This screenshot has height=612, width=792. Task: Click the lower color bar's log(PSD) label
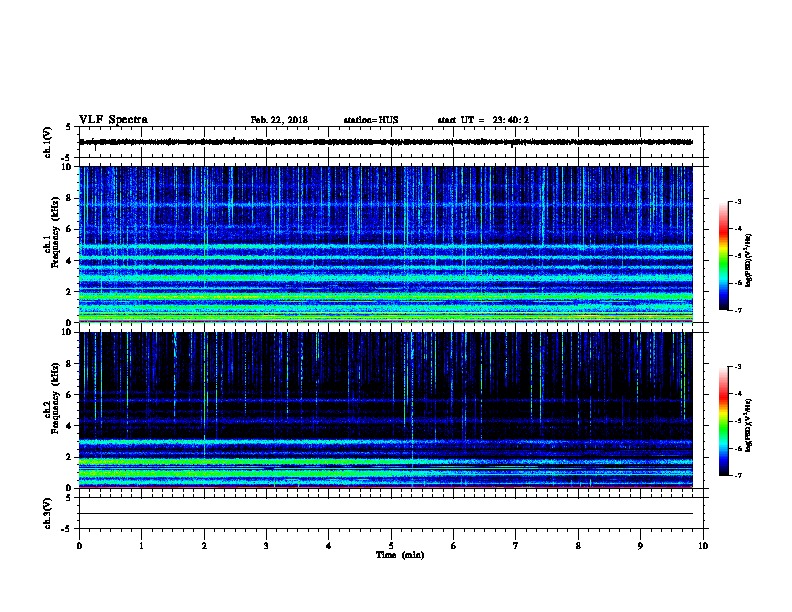point(749,426)
